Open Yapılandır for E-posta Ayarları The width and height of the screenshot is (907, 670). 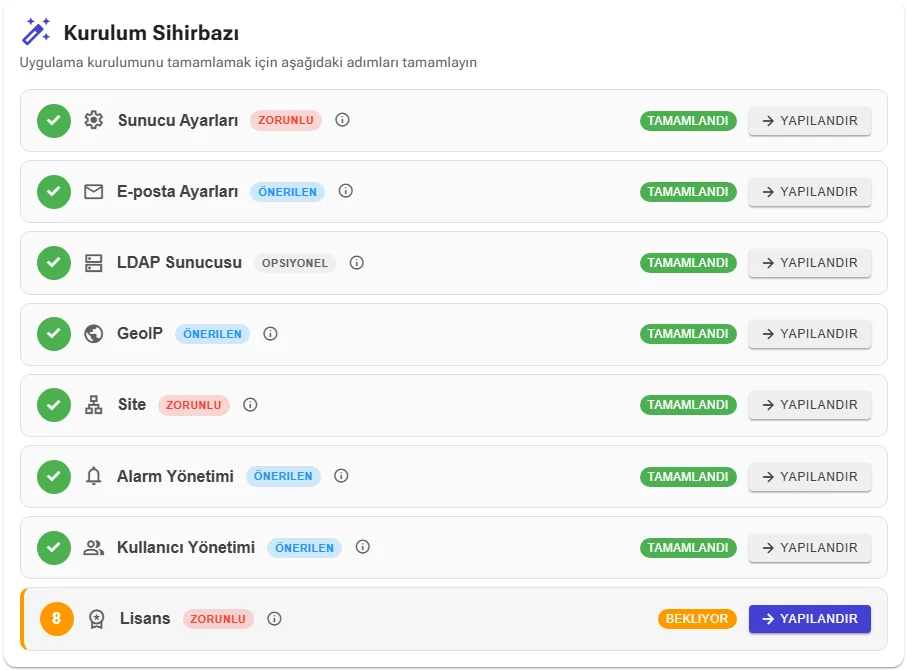point(810,192)
